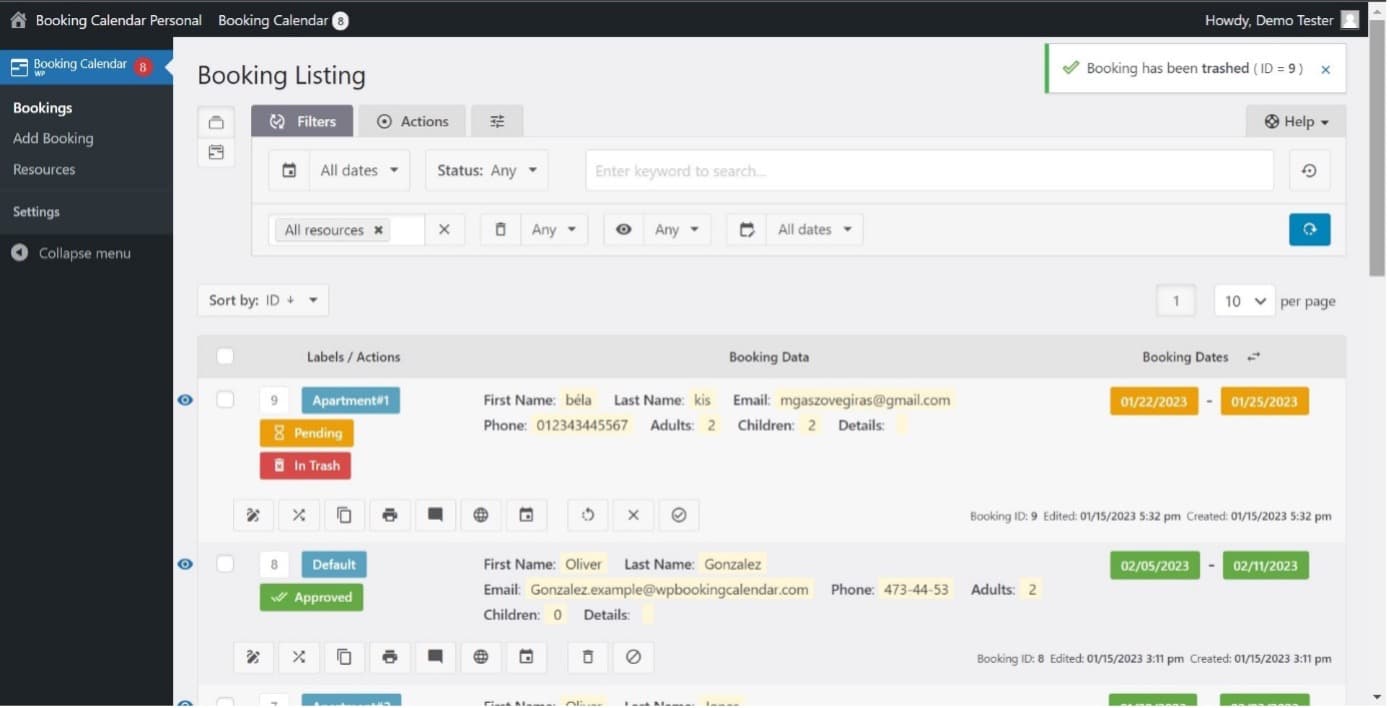Set booking 8 as pending with ban icon
1390x708 pixels.
pyautogui.click(x=633, y=657)
